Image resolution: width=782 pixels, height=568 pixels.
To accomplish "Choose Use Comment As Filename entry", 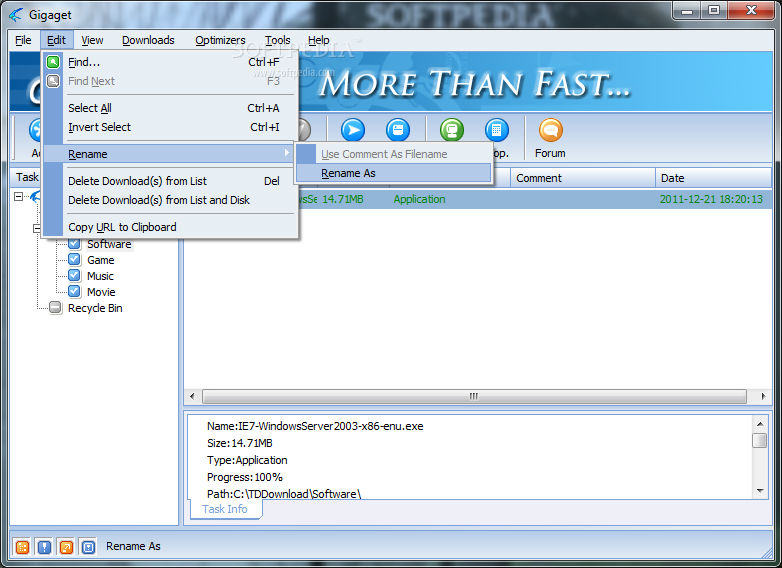I will point(393,154).
